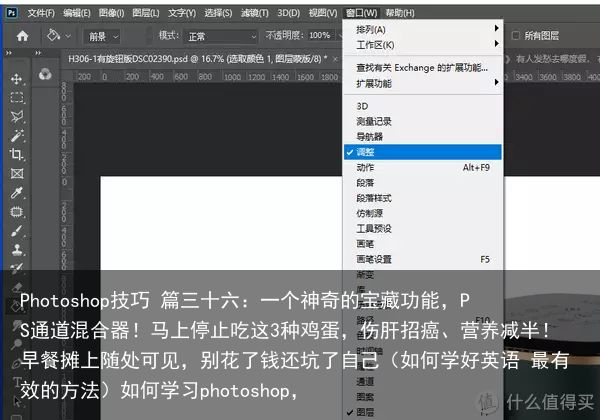
Task: Uncheck the 图层 panel entry
Action: tap(422, 412)
